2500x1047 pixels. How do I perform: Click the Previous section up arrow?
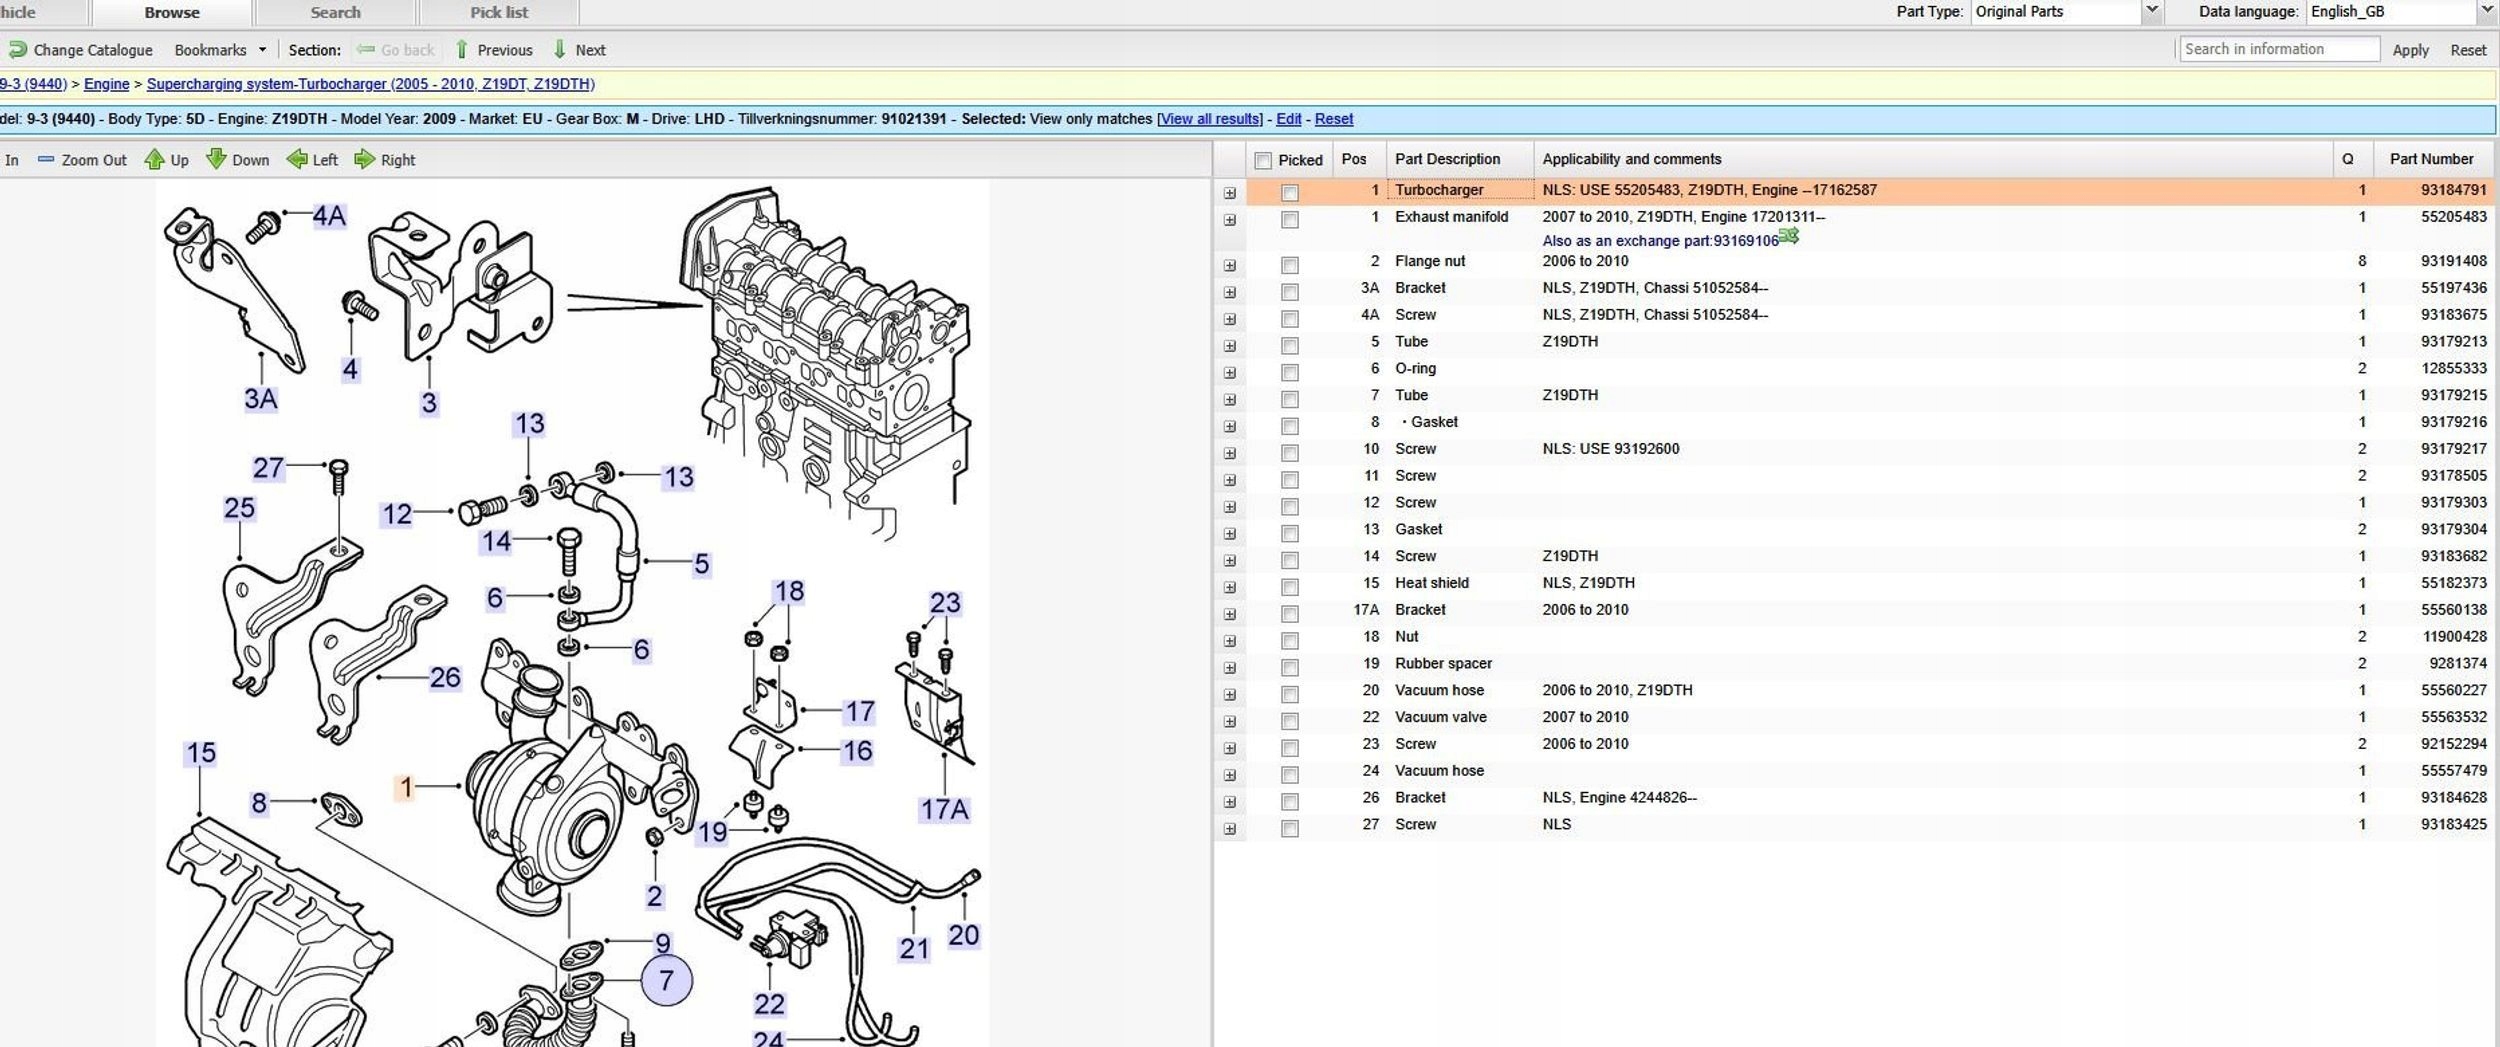(461, 49)
